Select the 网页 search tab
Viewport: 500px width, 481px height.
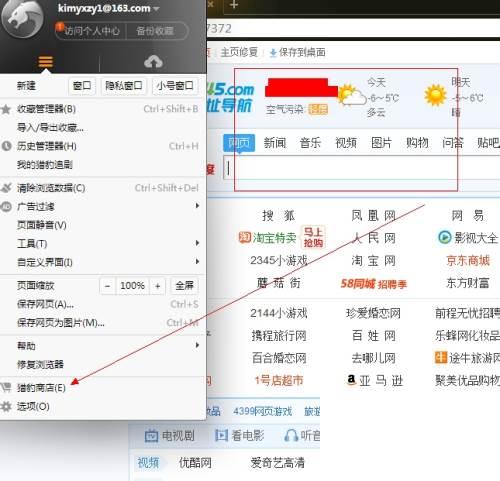[x=239, y=143]
